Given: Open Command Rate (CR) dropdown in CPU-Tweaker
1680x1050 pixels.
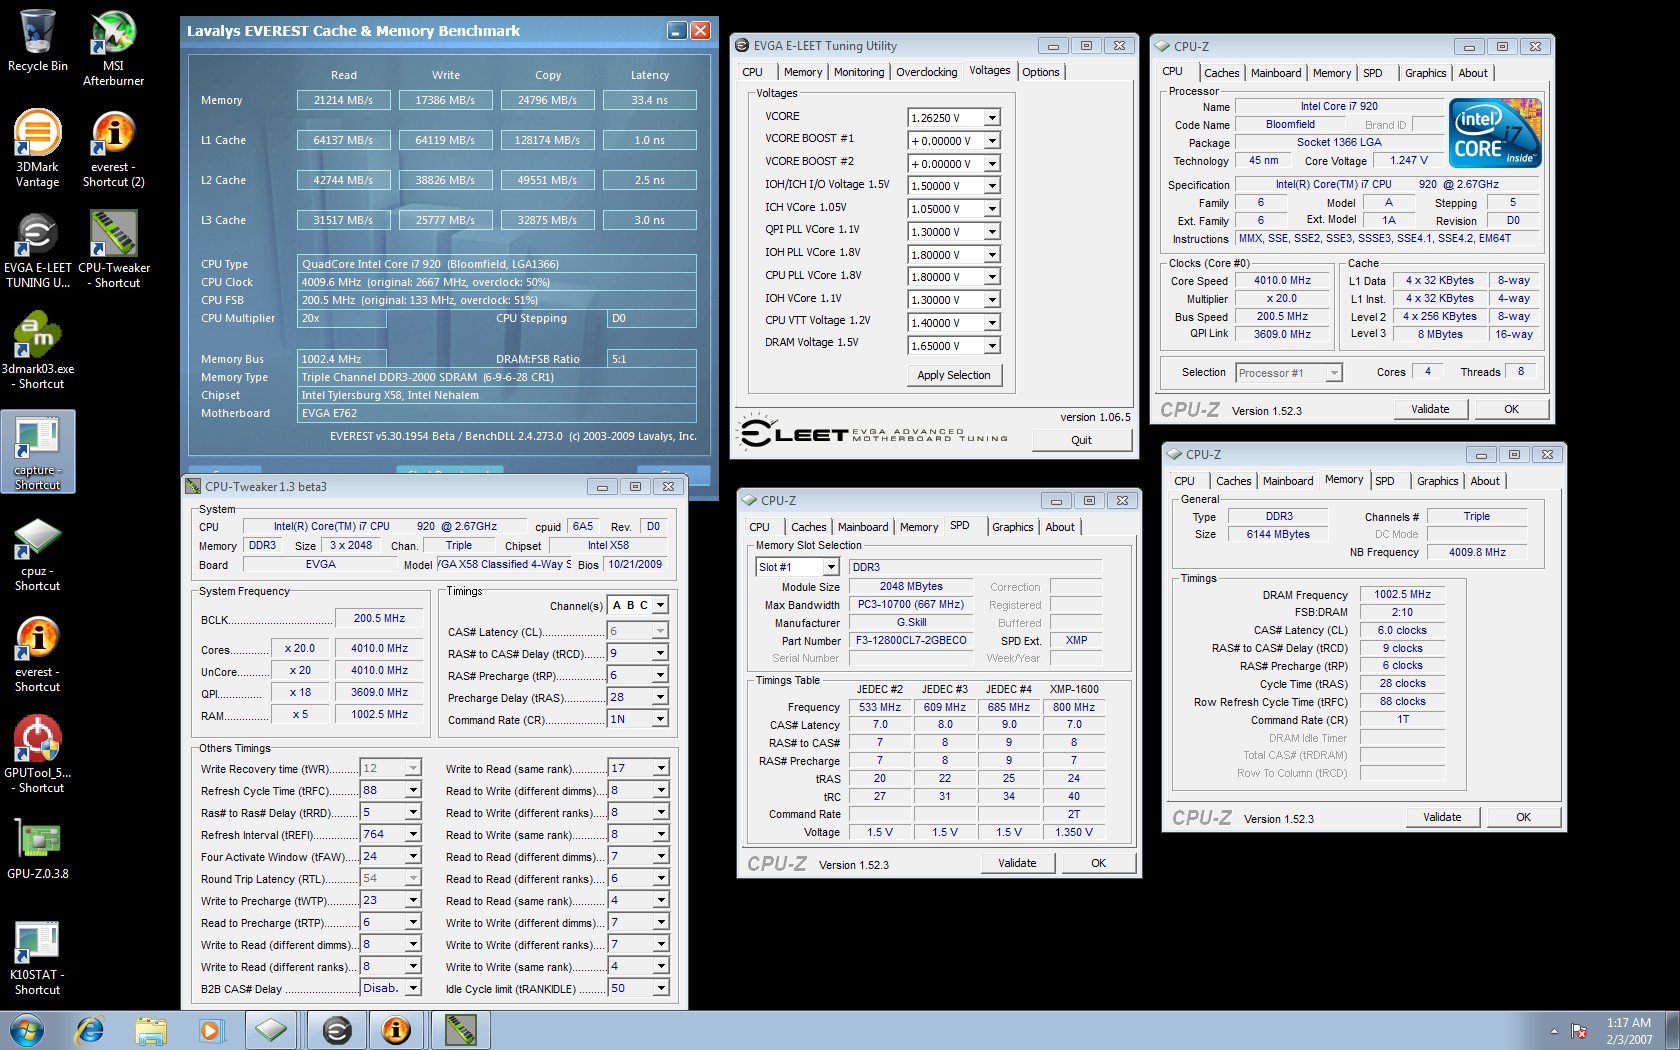Looking at the screenshot, I should pyautogui.click(x=661, y=719).
